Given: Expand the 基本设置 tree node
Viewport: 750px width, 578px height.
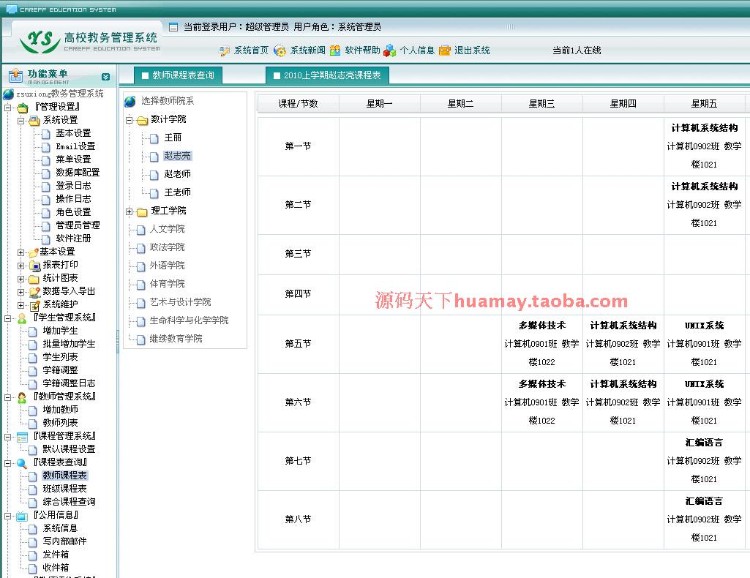Looking at the screenshot, I should [21, 252].
